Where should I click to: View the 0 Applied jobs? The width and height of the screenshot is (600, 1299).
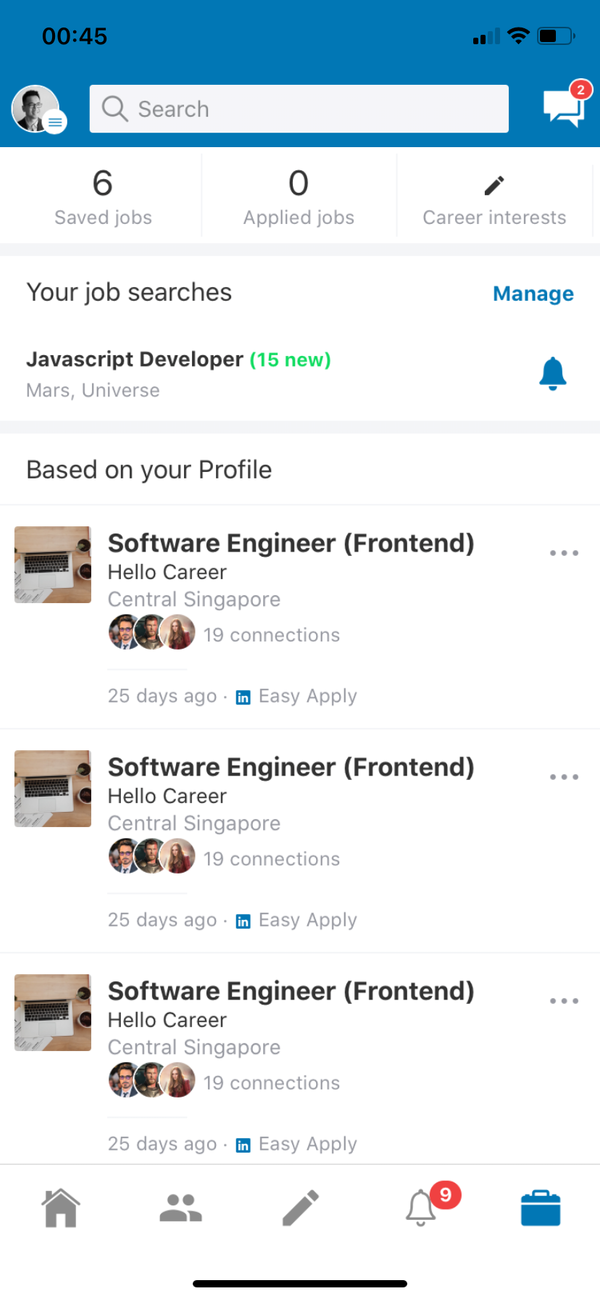click(x=298, y=197)
